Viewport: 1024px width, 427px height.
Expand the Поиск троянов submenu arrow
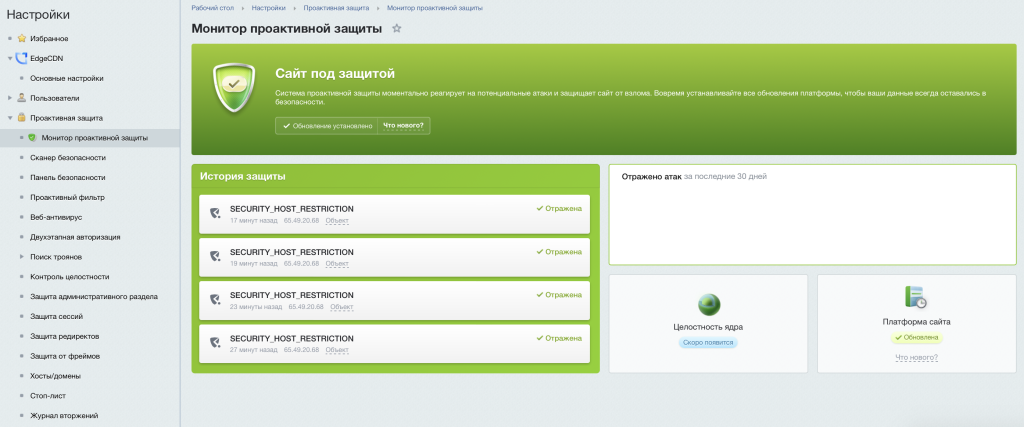tap(22, 257)
